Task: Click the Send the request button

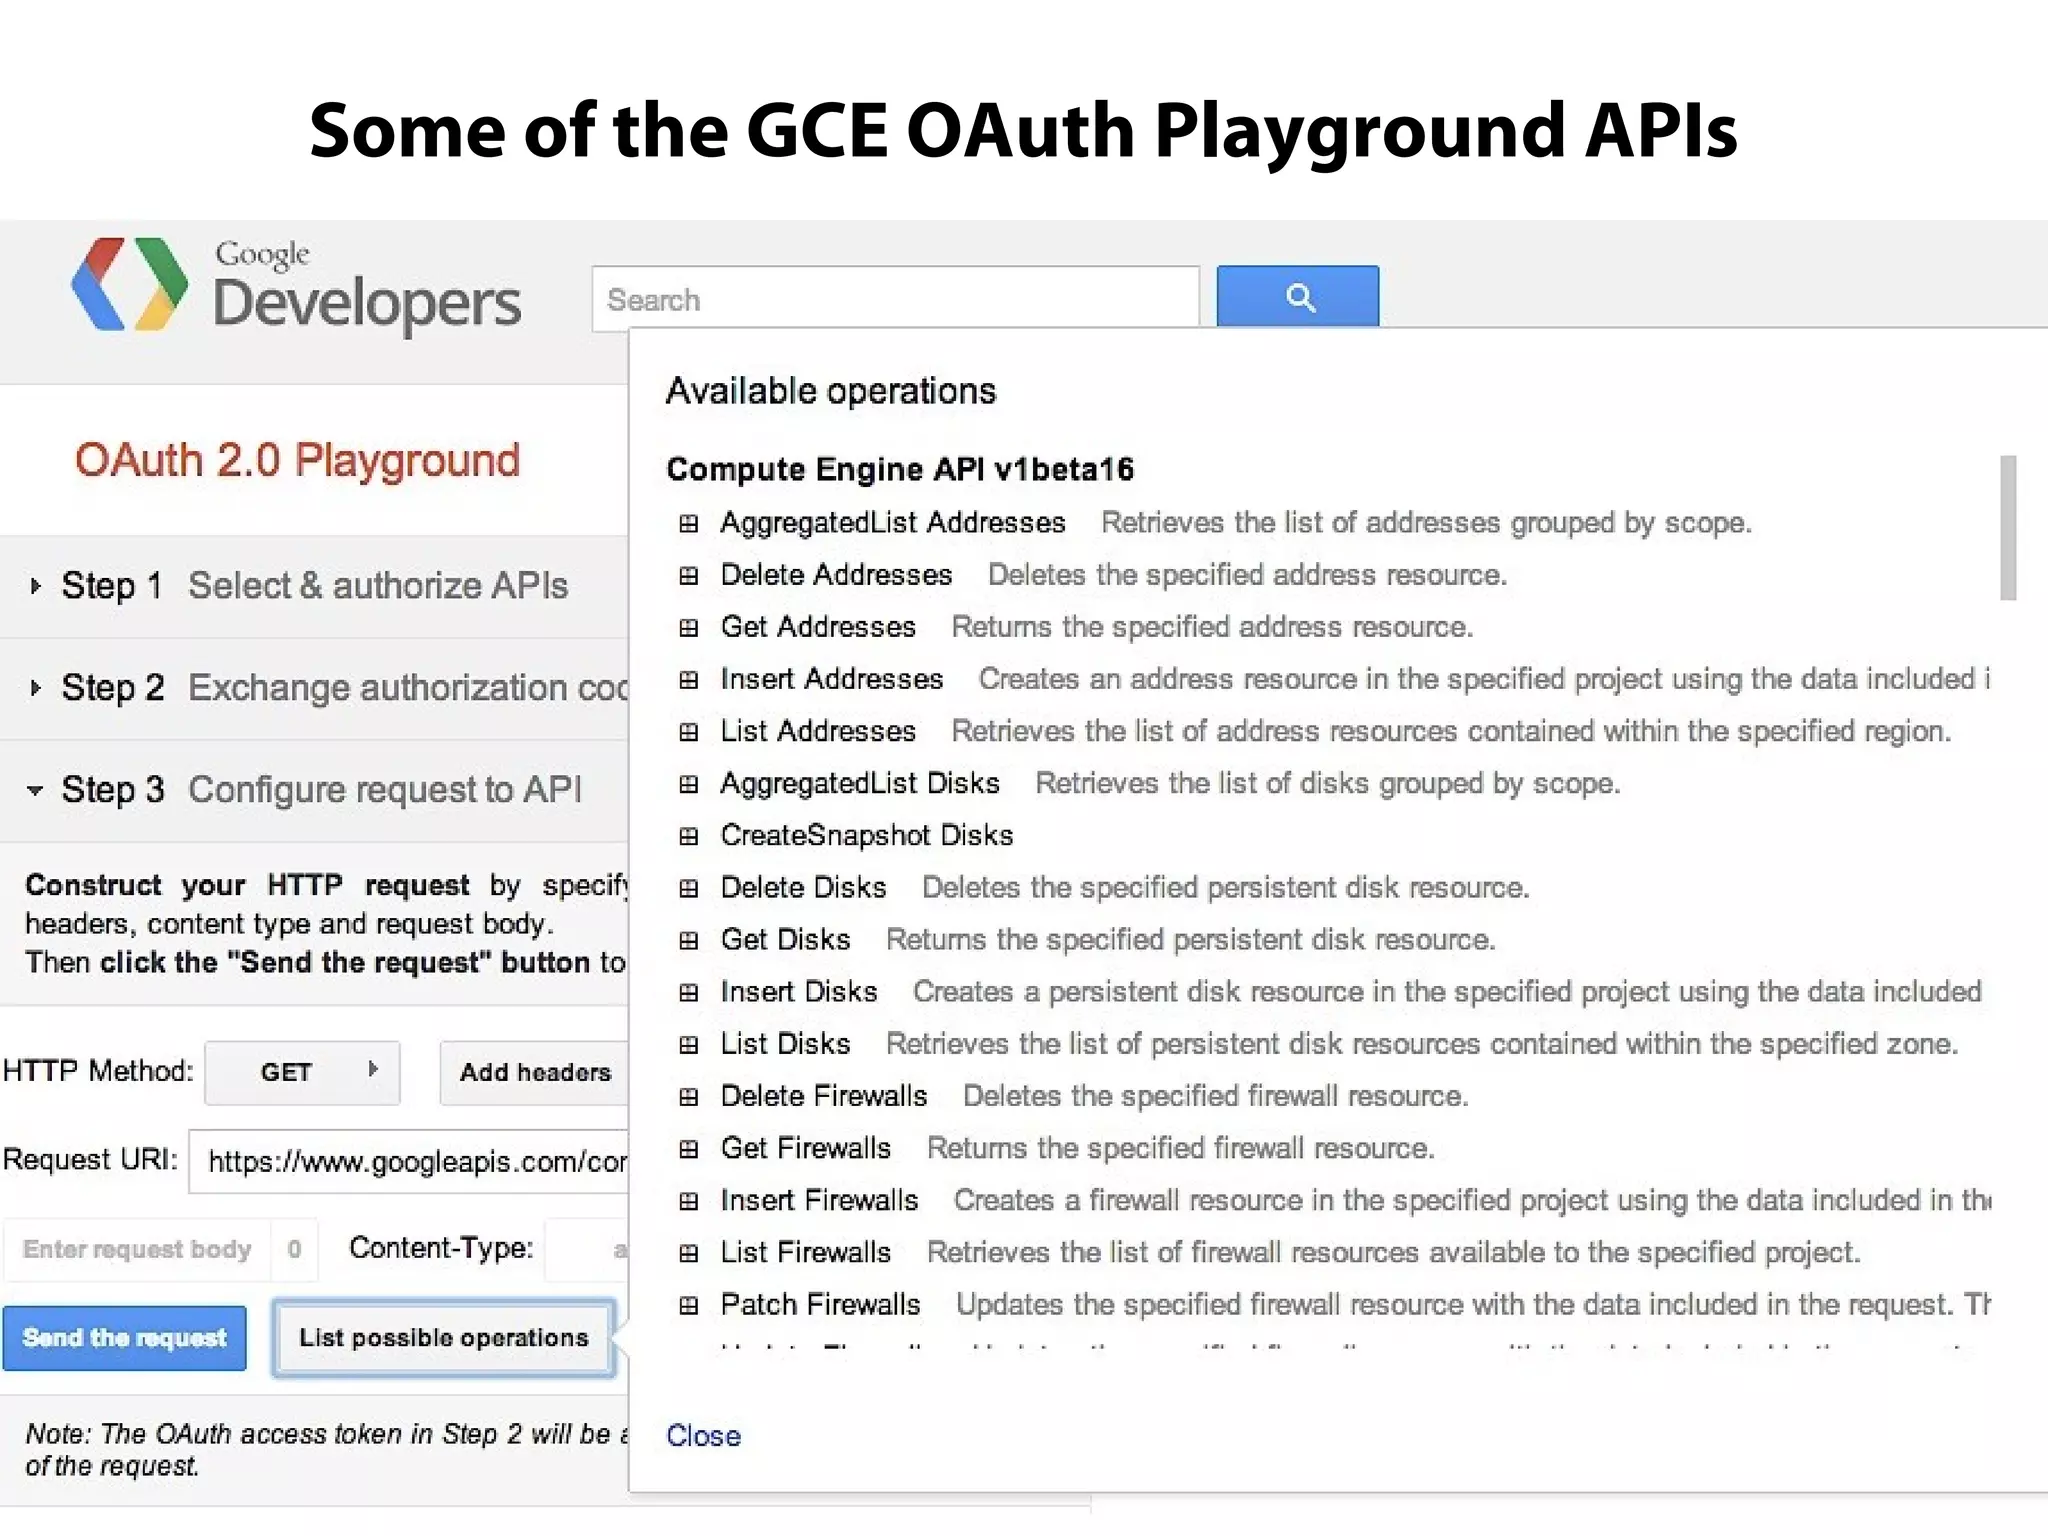Action: point(124,1338)
